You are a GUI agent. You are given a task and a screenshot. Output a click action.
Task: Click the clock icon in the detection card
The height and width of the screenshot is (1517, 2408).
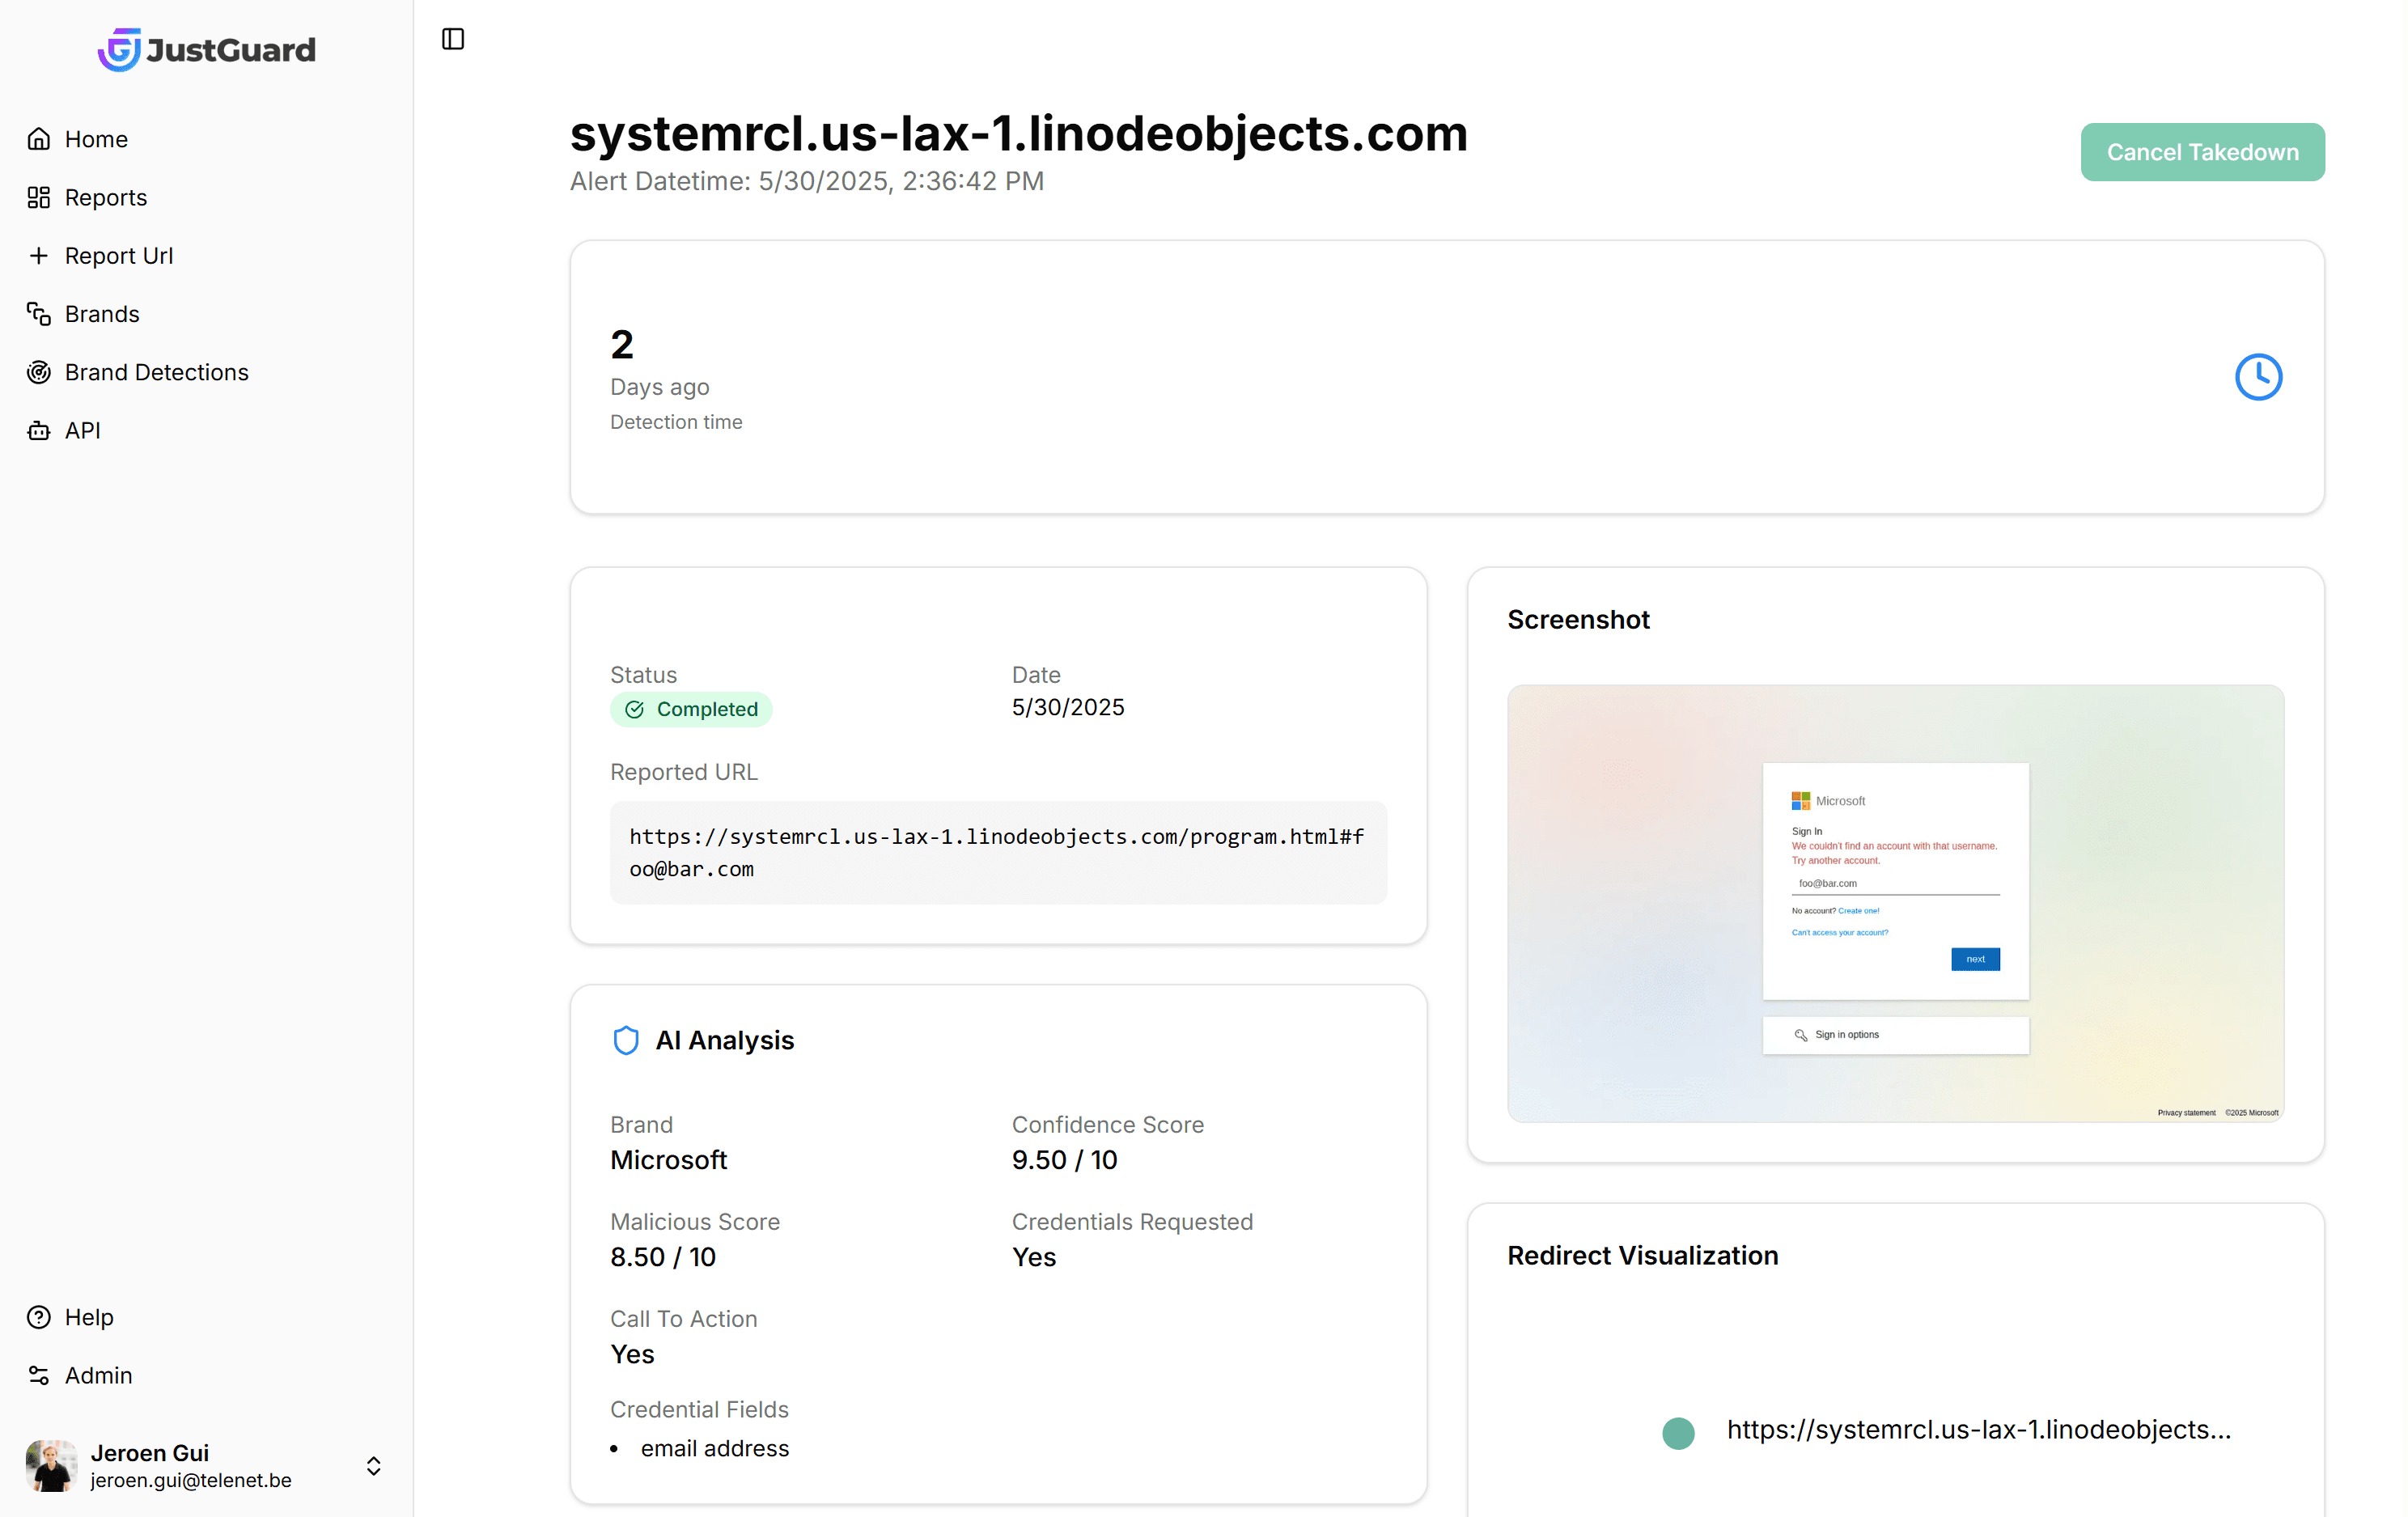click(x=2258, y=377)
